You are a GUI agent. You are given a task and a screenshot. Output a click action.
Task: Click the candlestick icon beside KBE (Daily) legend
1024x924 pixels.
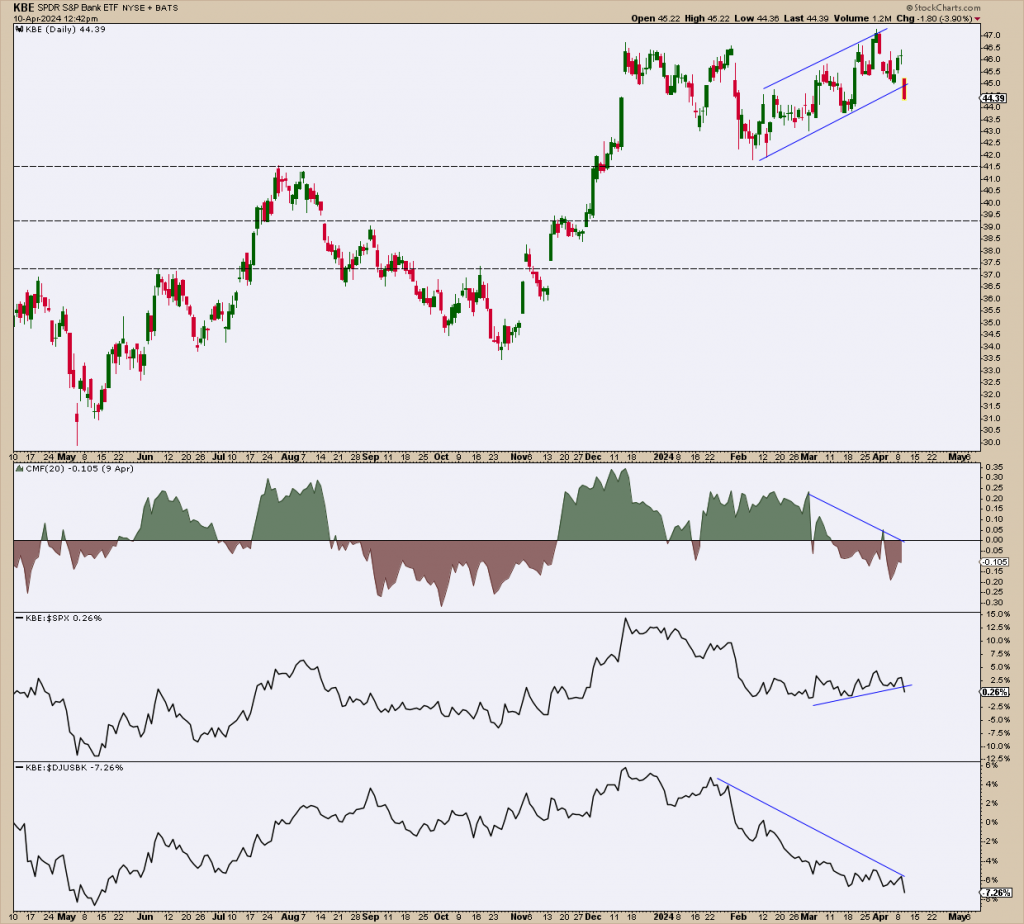point(20,29)
